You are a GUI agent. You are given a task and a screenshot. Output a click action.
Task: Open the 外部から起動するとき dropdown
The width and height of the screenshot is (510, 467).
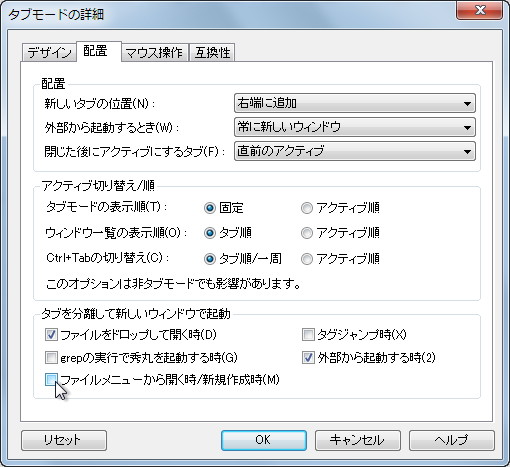(x=355, y=127)
